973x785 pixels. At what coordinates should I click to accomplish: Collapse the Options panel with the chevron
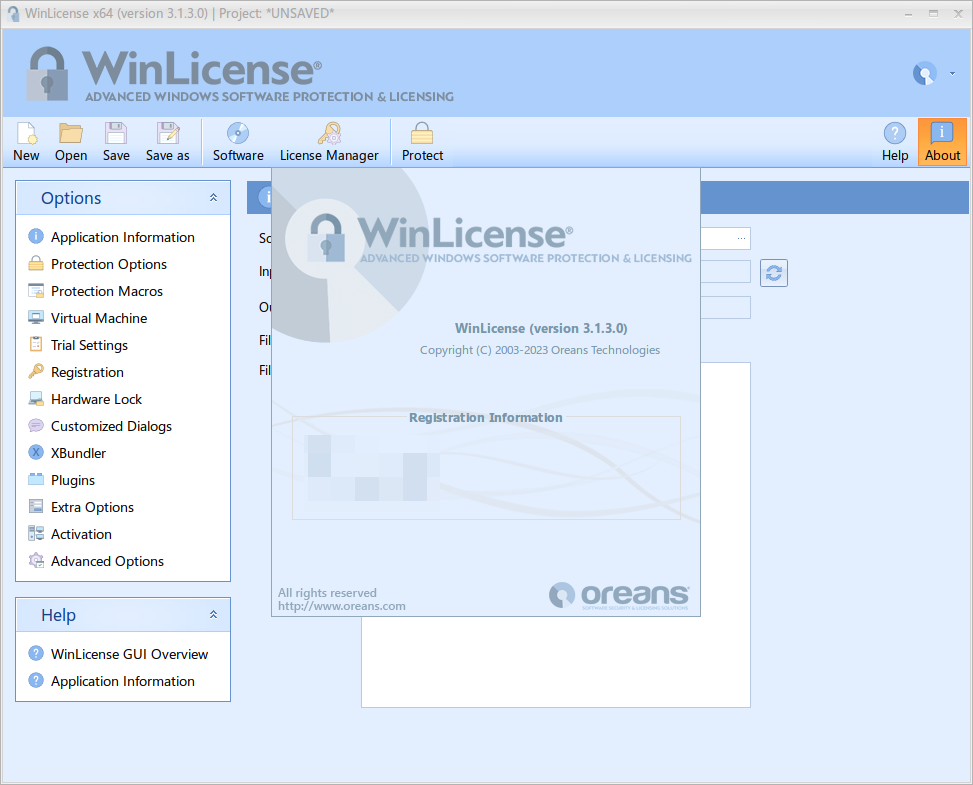pos(213,197)
